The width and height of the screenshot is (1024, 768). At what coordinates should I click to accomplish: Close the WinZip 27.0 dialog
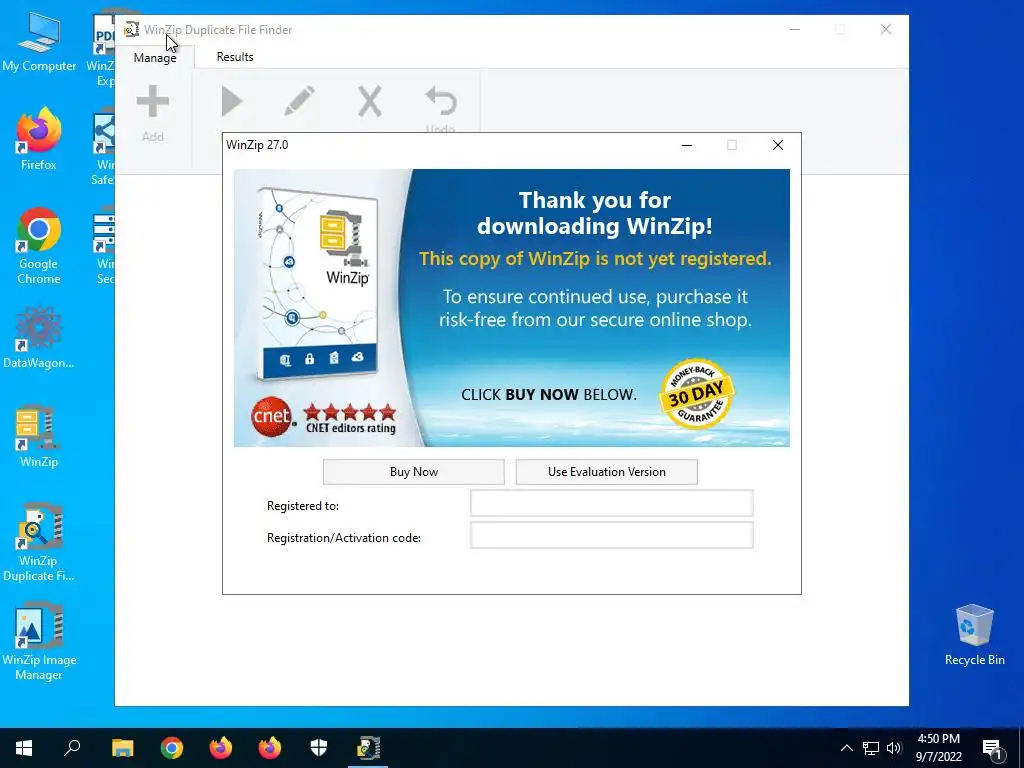click(x=778, y=145)
